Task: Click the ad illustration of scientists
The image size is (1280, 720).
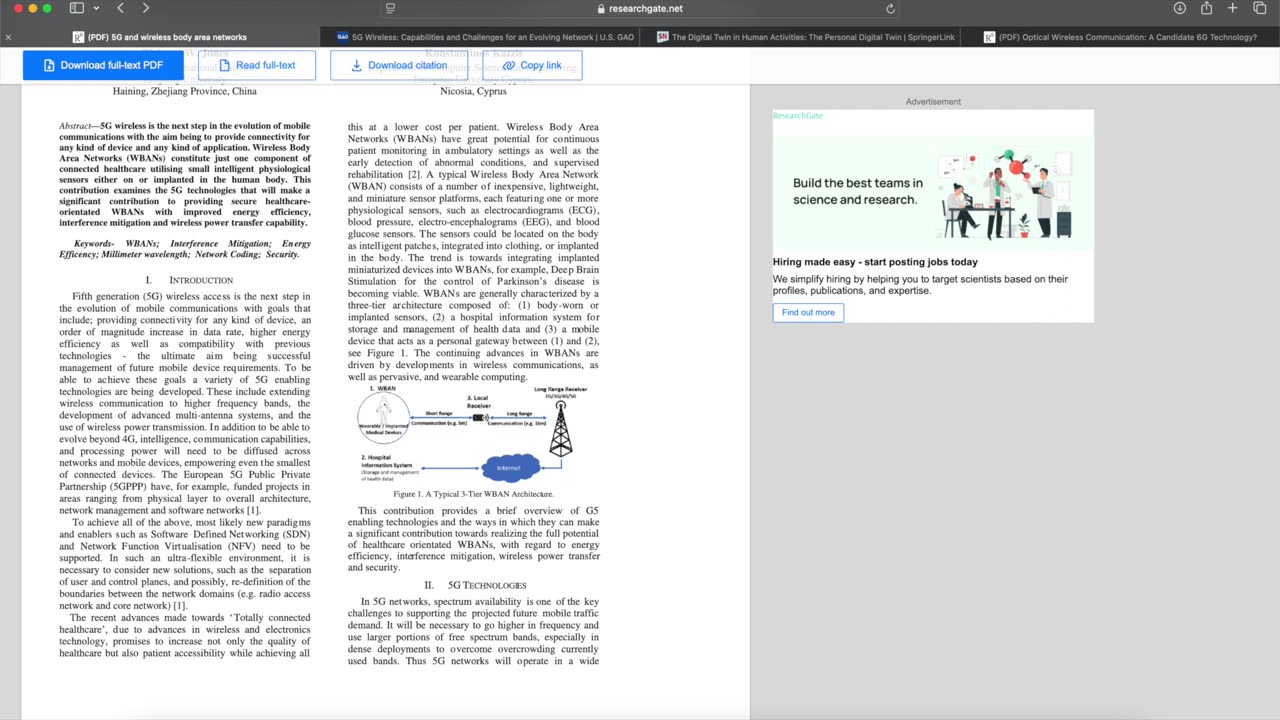Action: pyautogui.click(x=1004, y=194)
